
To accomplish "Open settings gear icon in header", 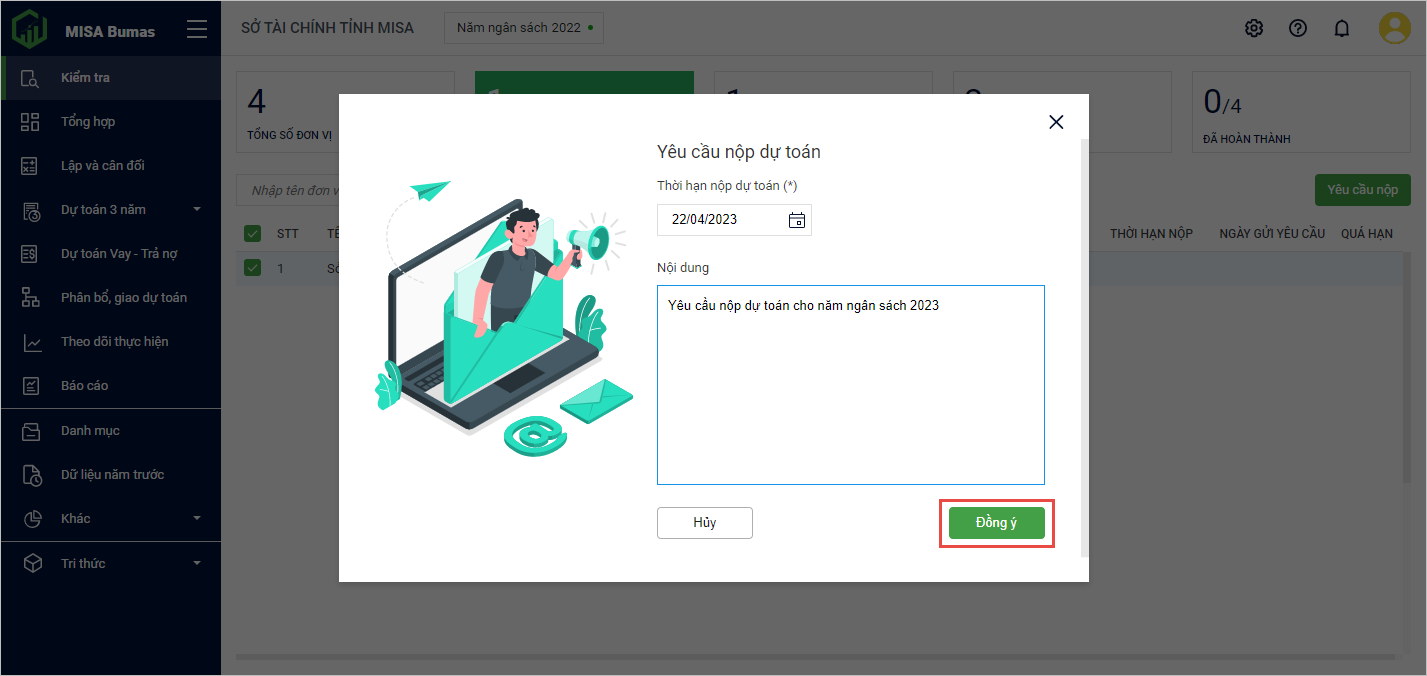I will (1254, 28).
